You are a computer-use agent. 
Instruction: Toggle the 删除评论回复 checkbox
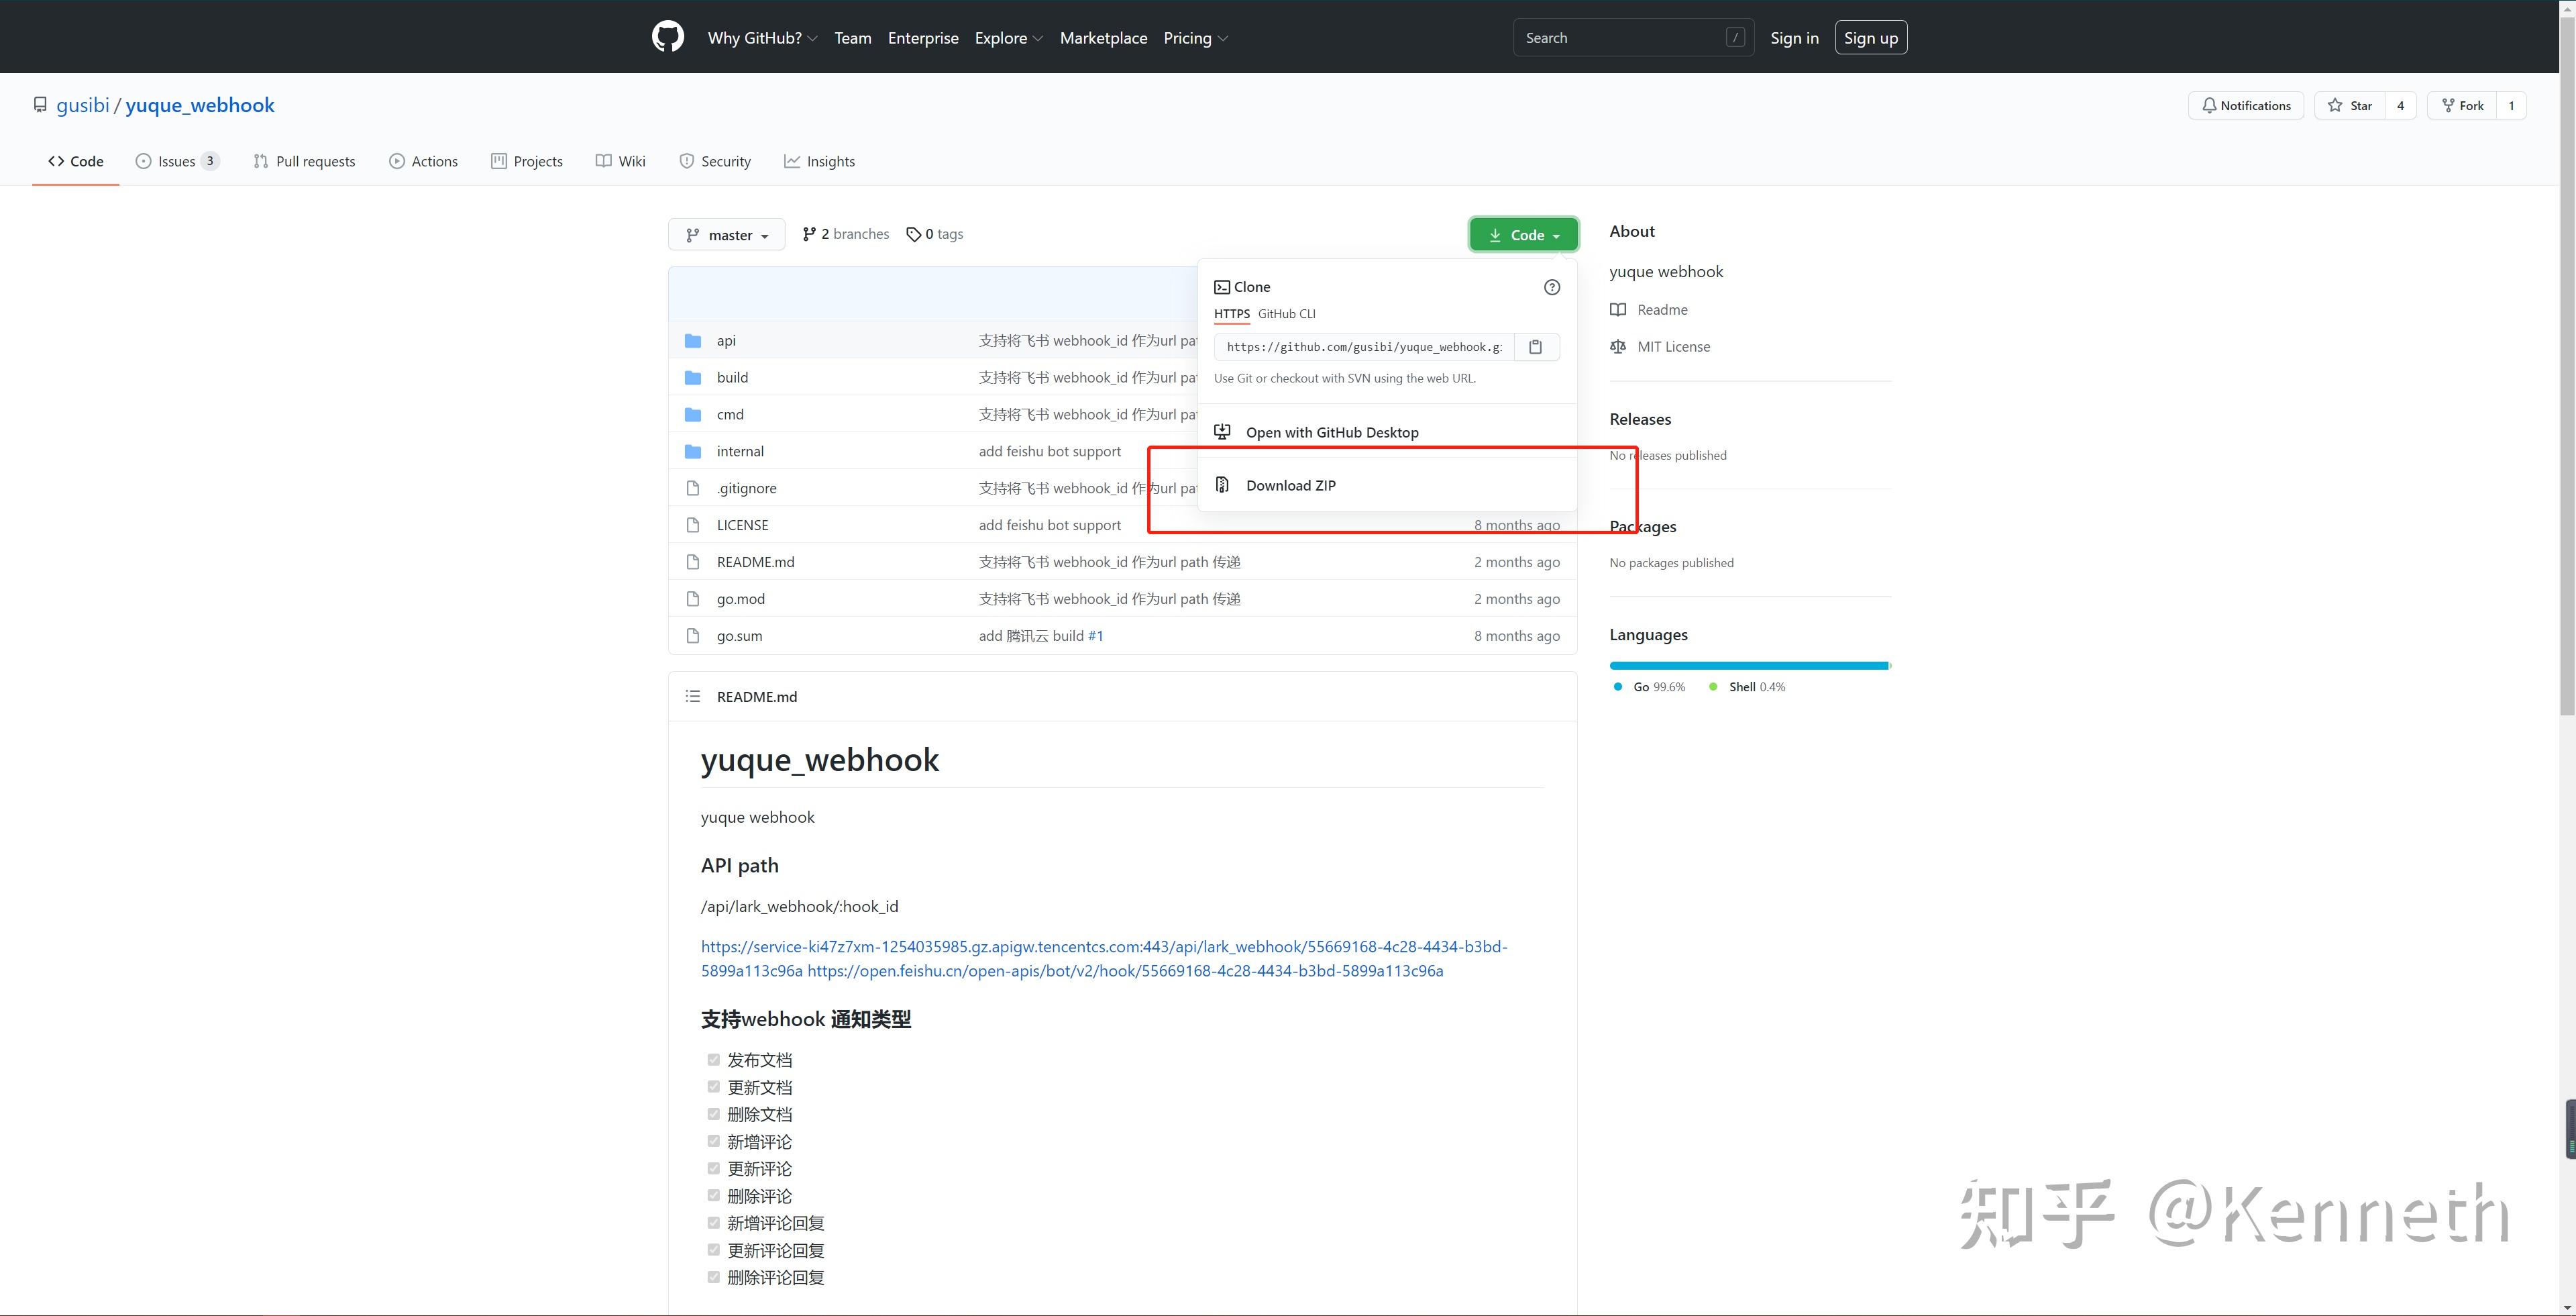coord(714,1277)
